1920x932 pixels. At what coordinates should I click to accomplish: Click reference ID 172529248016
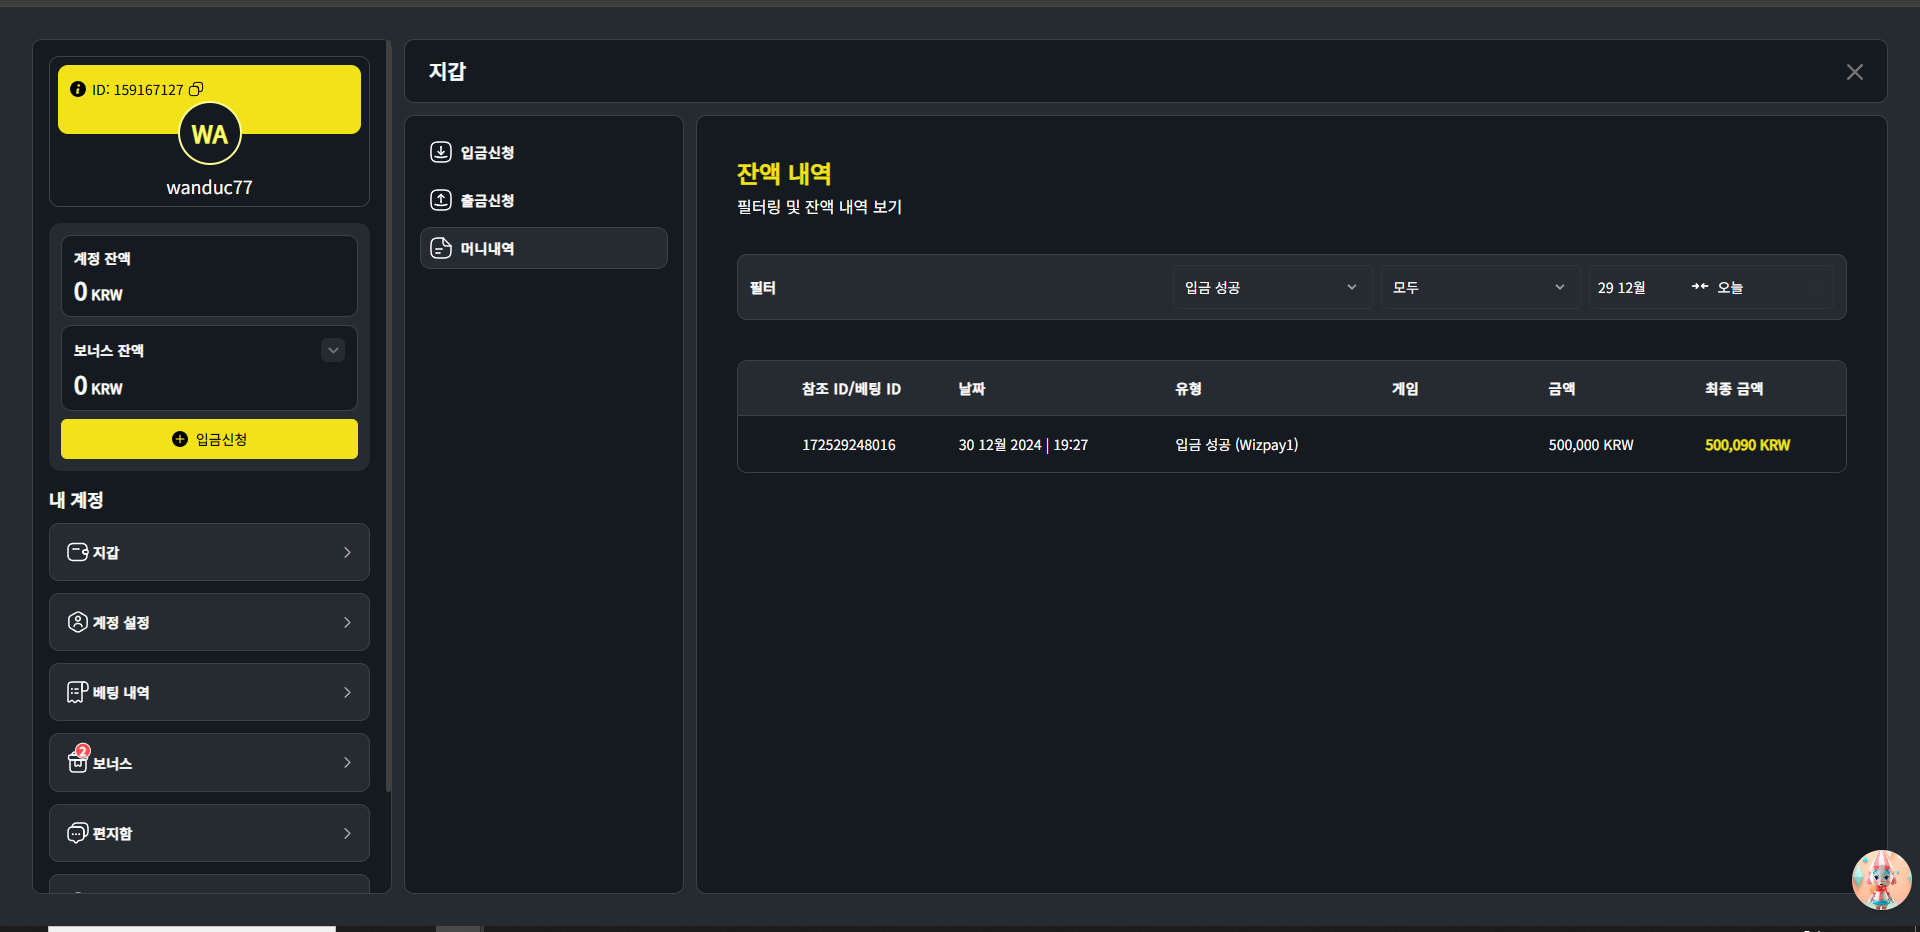[x=848, y=445]
